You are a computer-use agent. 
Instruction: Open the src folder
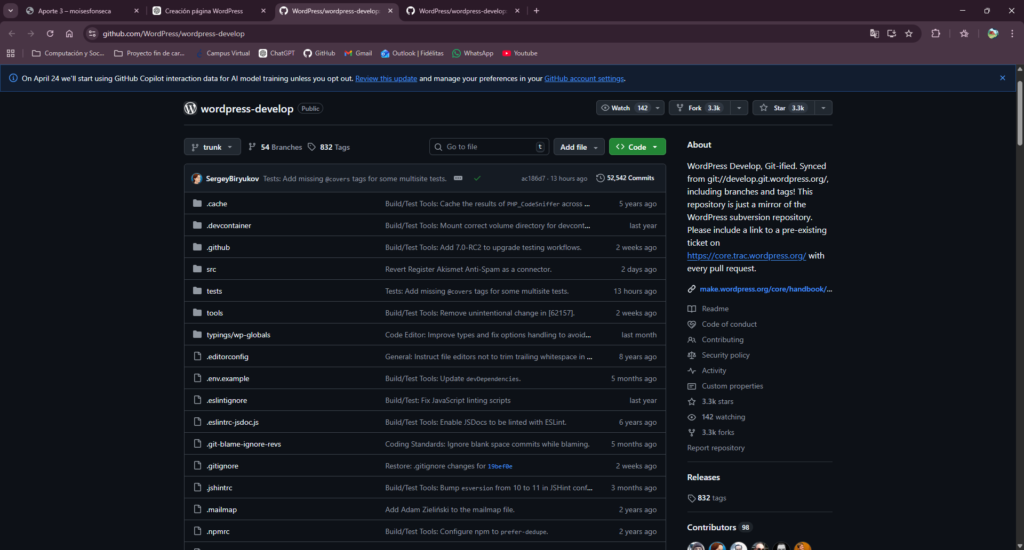(211, 269)
